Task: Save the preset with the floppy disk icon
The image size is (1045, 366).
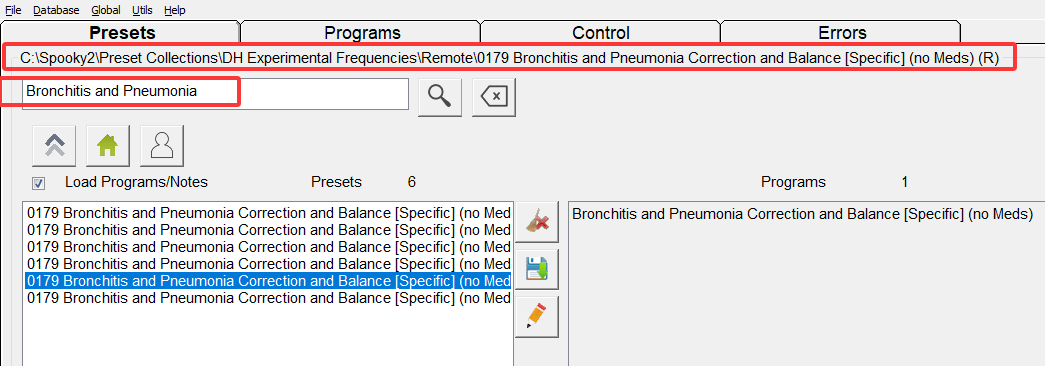Action: tap(537, 269)
